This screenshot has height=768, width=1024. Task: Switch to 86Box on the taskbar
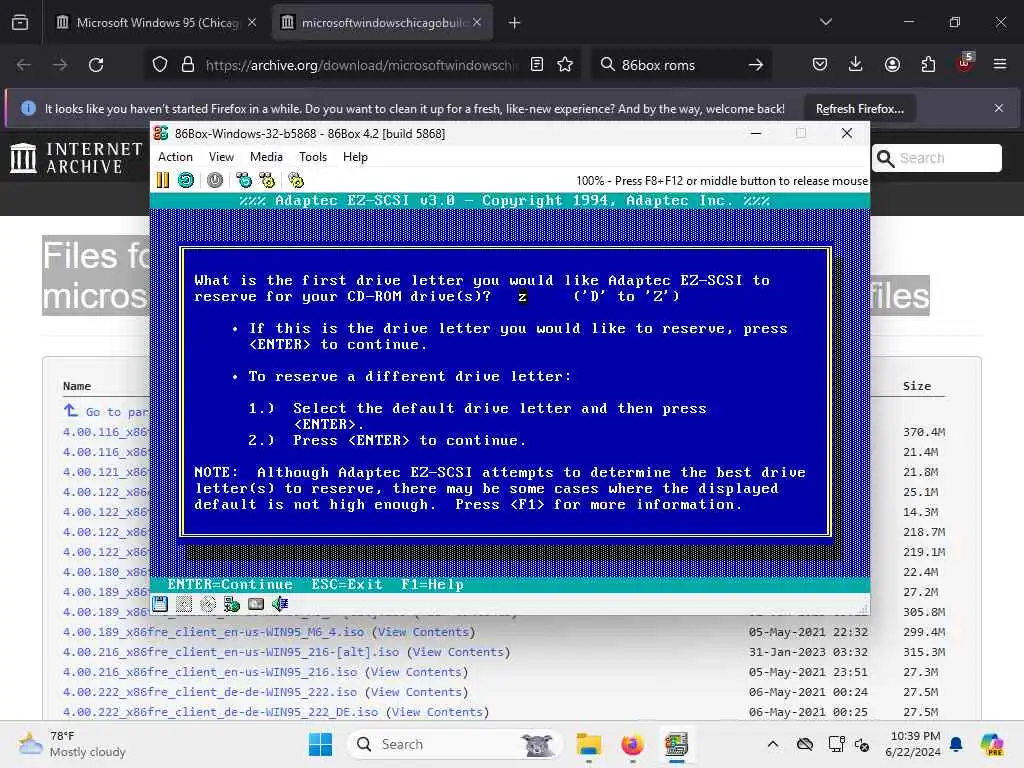tap(677, 744)
